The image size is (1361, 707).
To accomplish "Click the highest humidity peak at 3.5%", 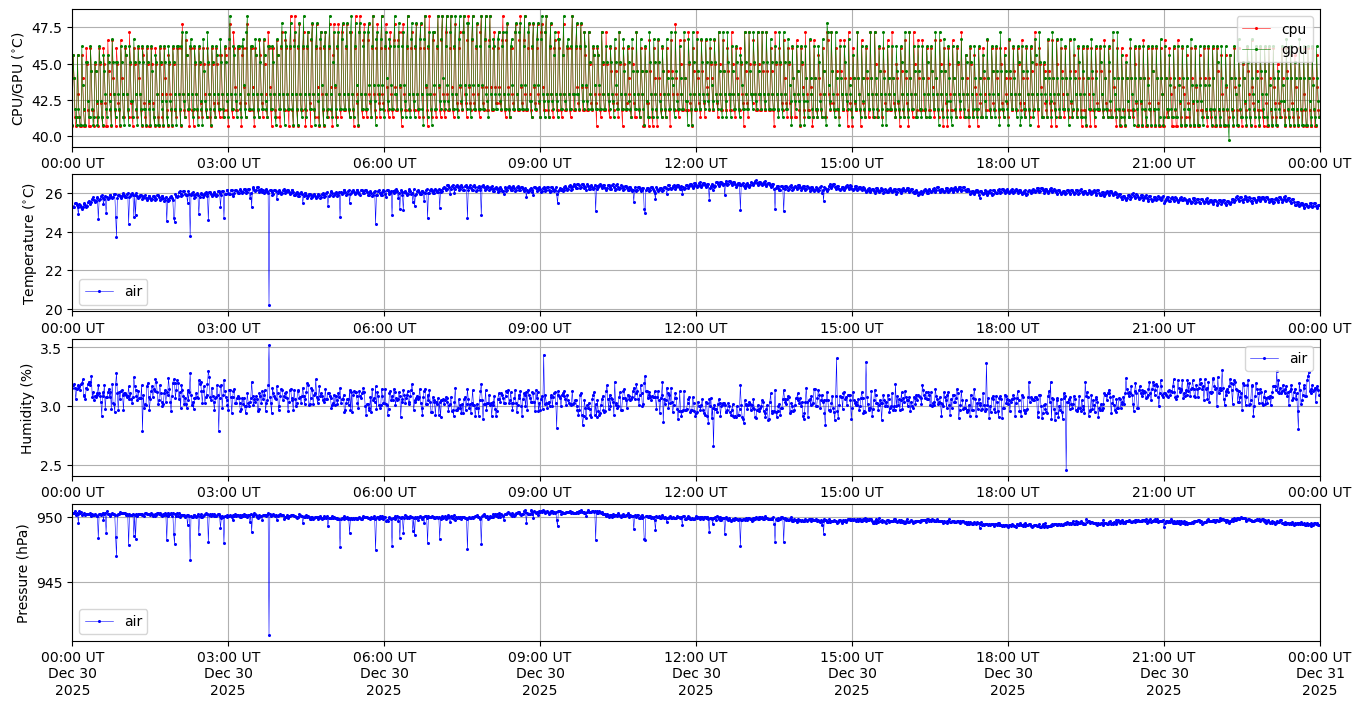I will pos(269,345).
